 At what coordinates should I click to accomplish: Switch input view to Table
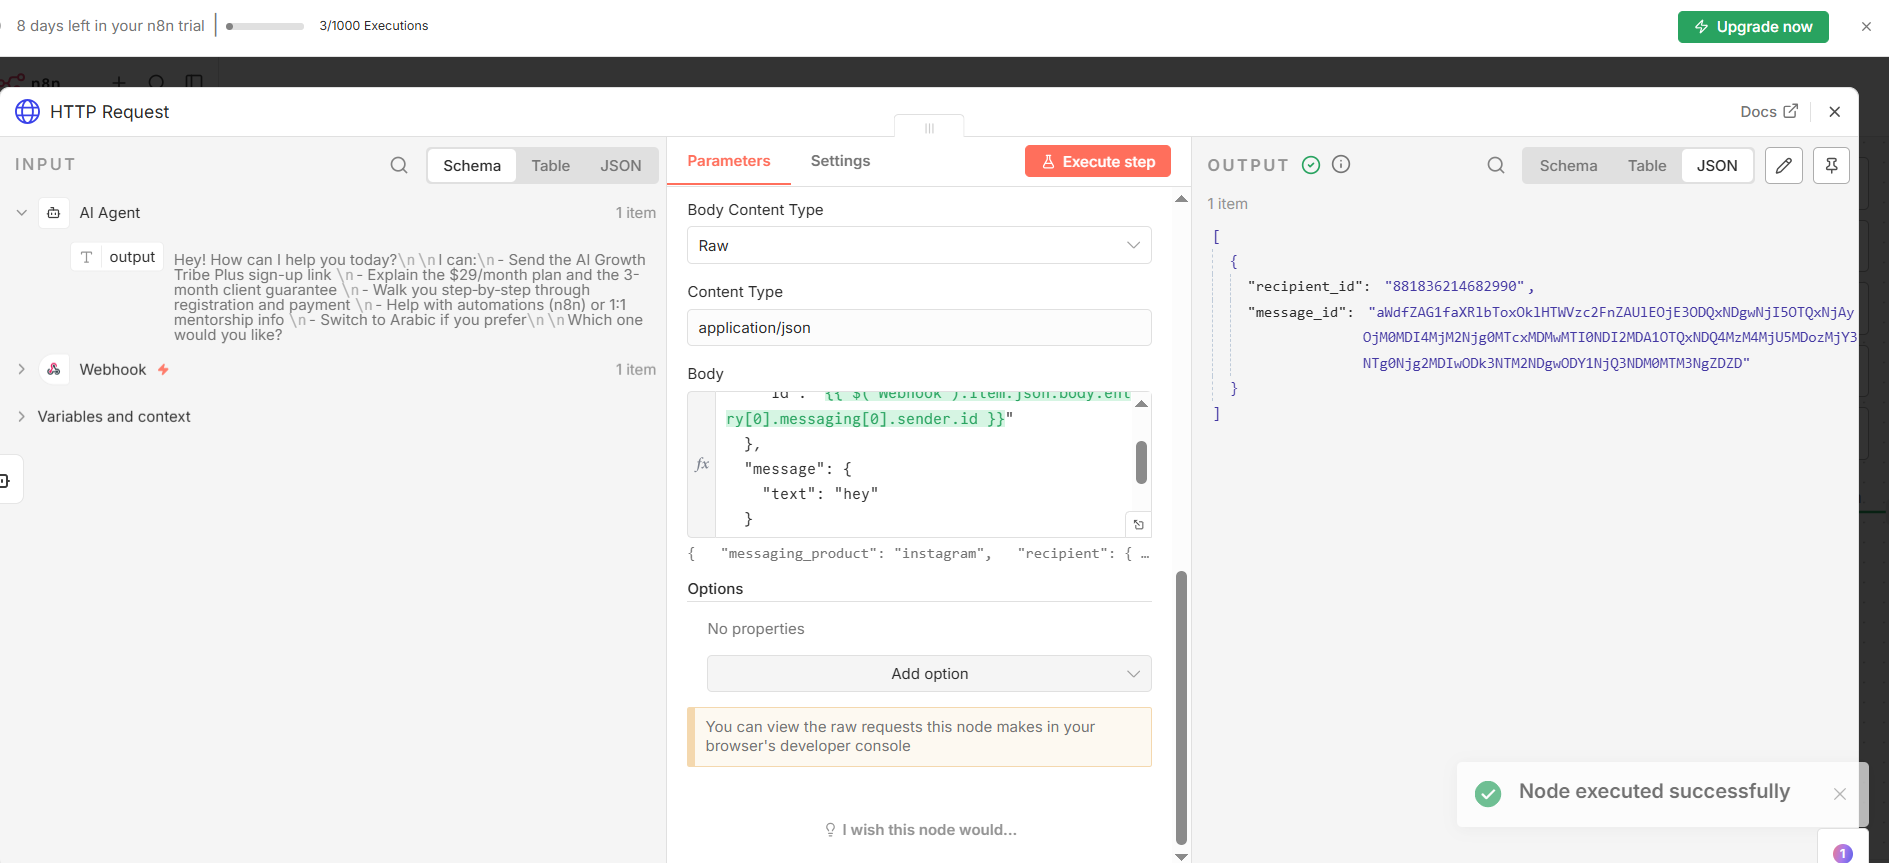click(x=550, y=166)
